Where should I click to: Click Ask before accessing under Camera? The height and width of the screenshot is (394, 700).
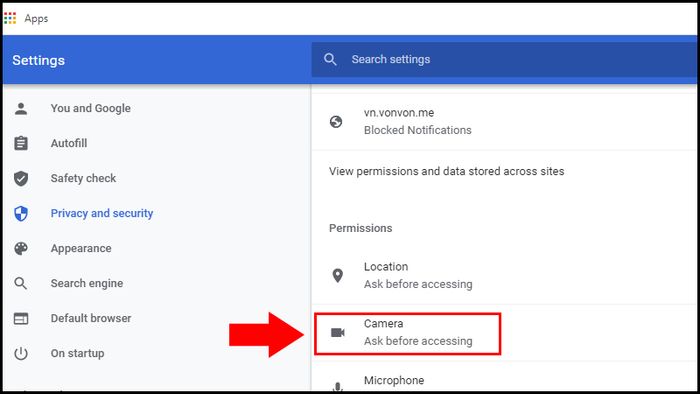(418, 341)
